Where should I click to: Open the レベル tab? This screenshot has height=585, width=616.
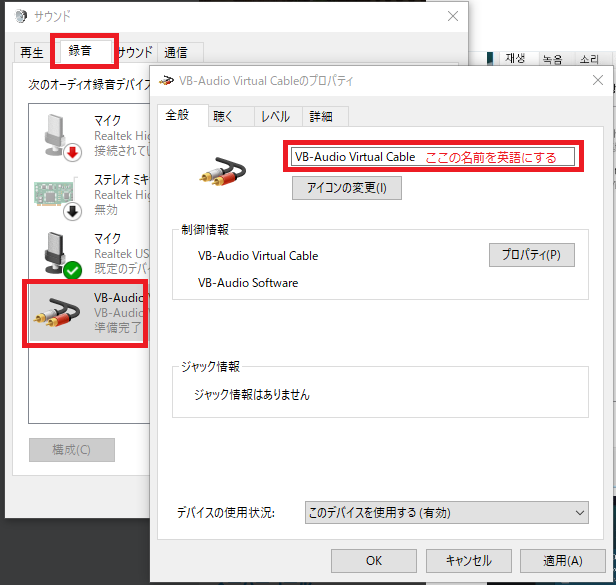tap(278, 116)
